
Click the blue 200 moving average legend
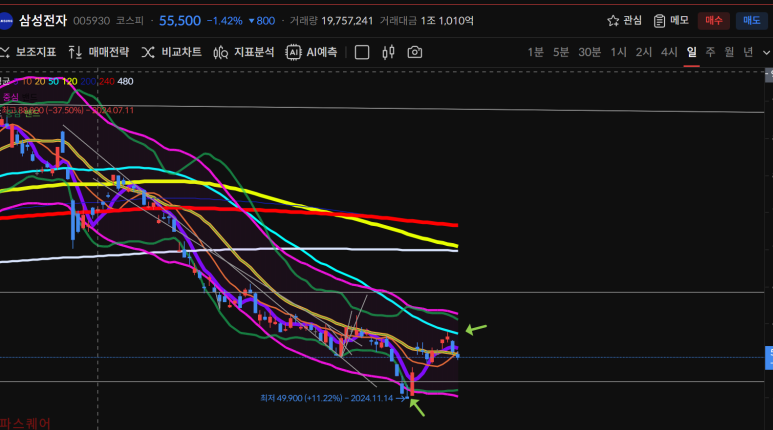[88, 81]
